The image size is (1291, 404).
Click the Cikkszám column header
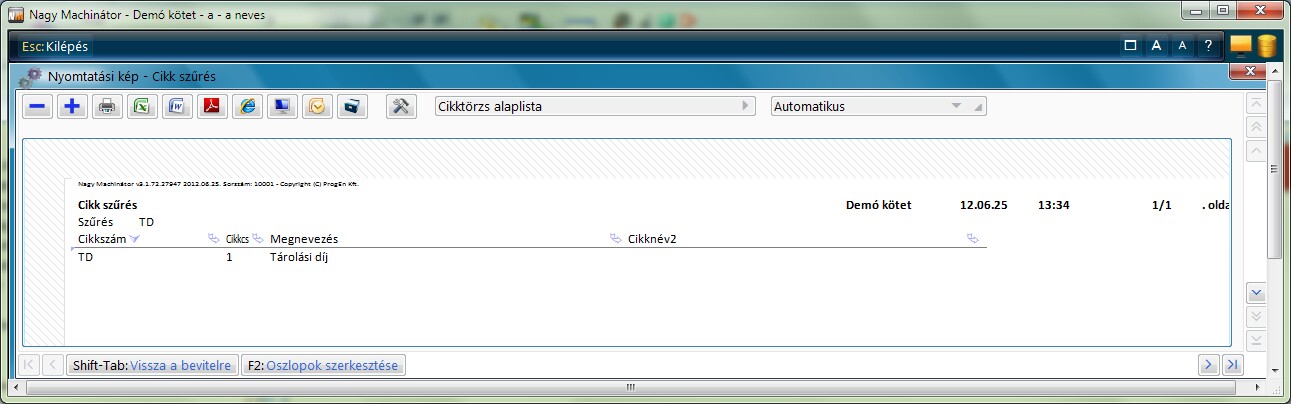coord(102,239)
